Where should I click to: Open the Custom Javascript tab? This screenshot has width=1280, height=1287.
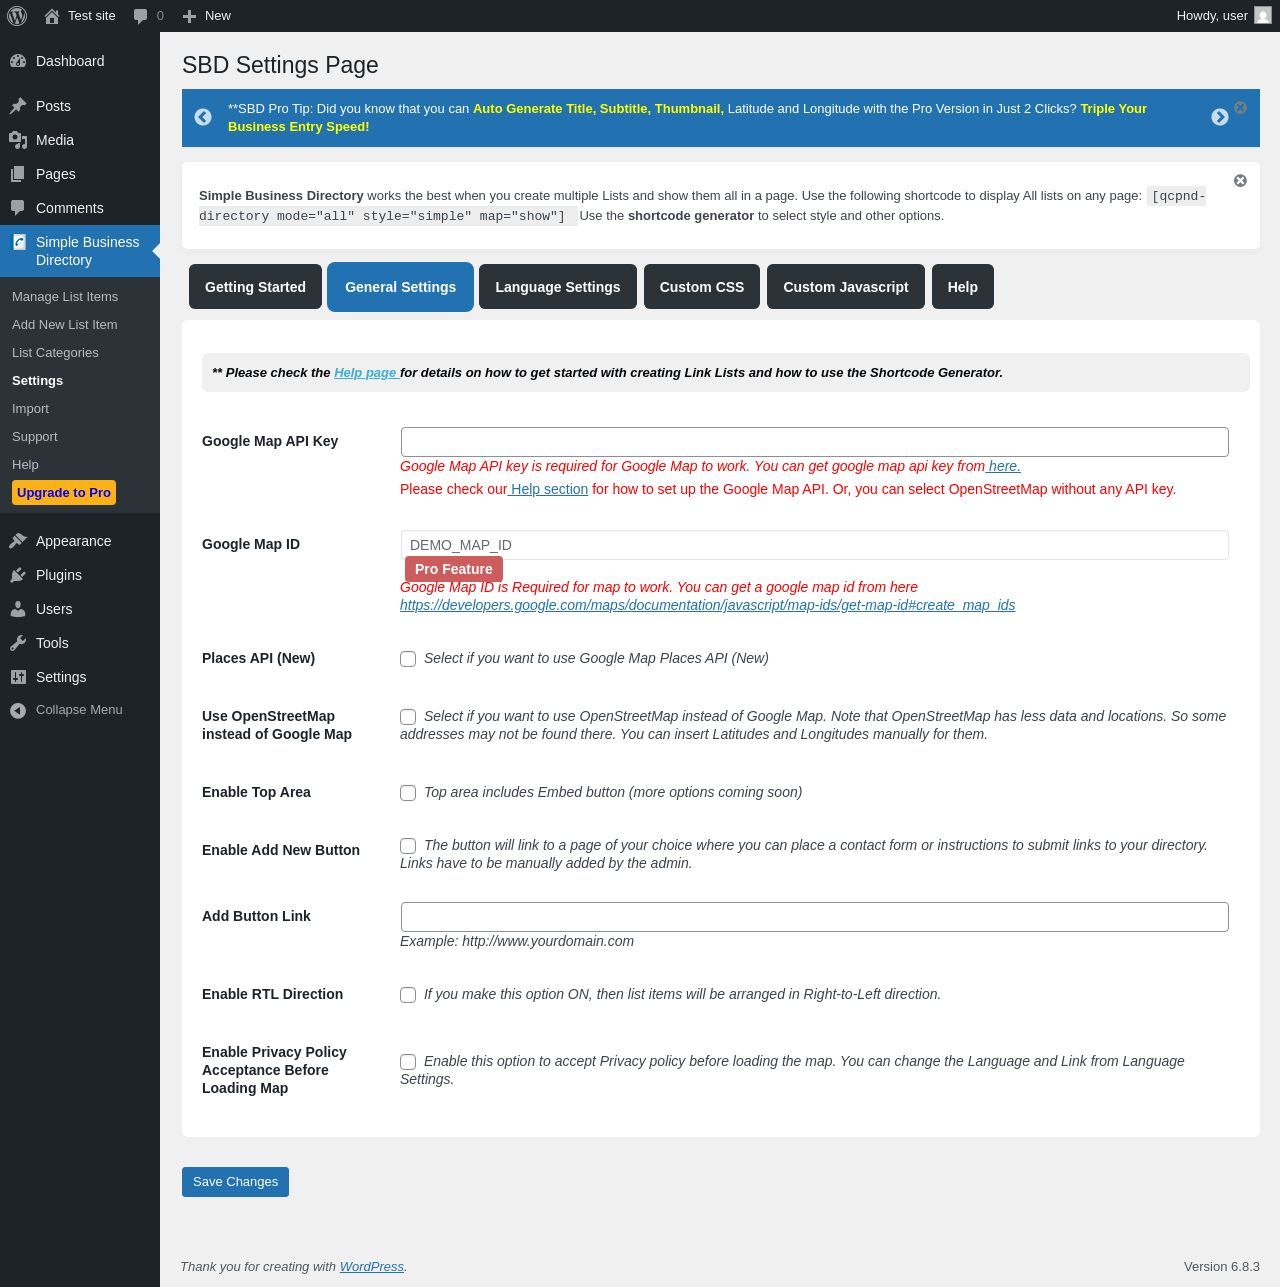pos(846,287)
